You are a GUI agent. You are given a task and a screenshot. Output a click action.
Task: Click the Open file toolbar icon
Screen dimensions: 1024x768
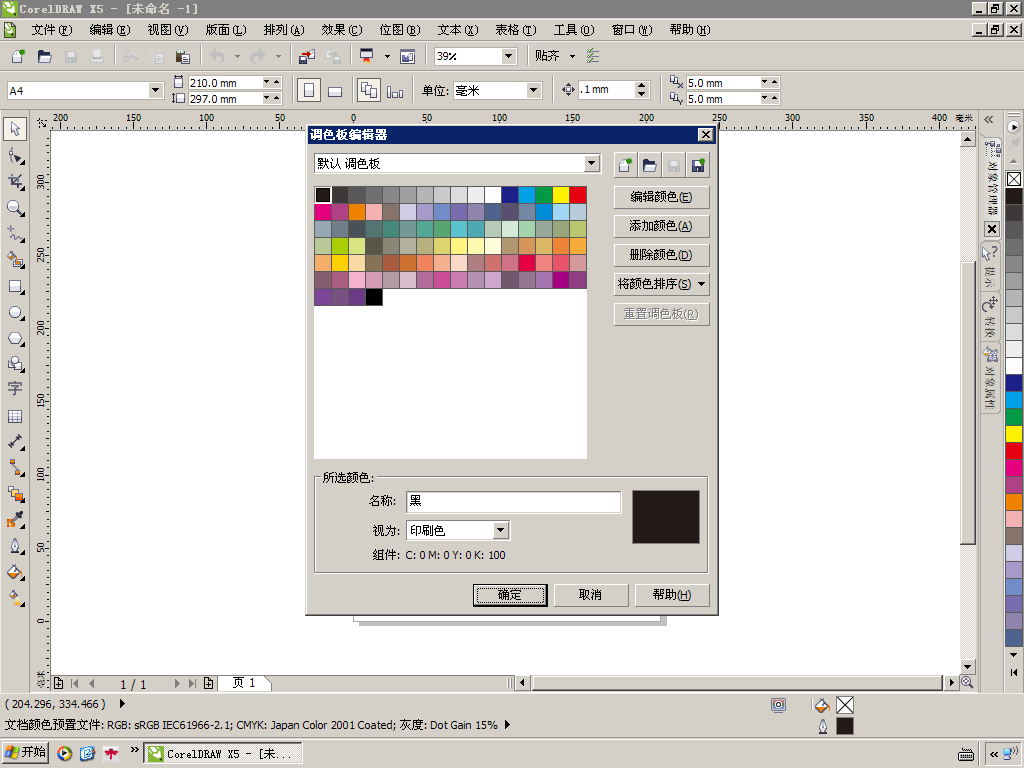44,56
